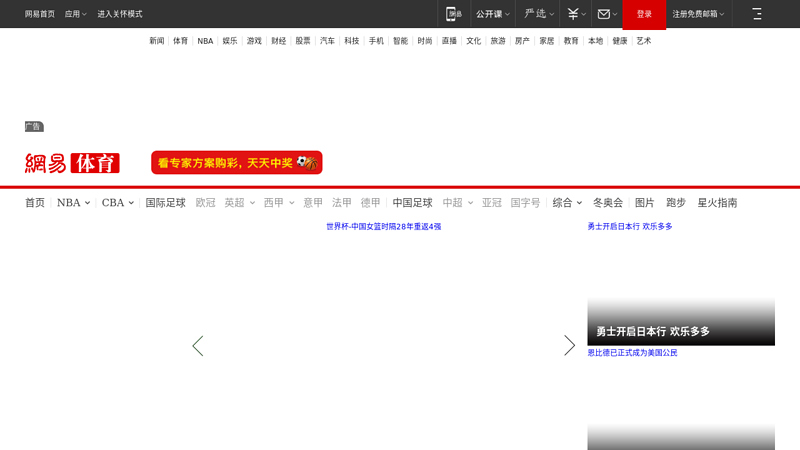Open the 健康 channel

pyautogui.click(x=620, y=41)
